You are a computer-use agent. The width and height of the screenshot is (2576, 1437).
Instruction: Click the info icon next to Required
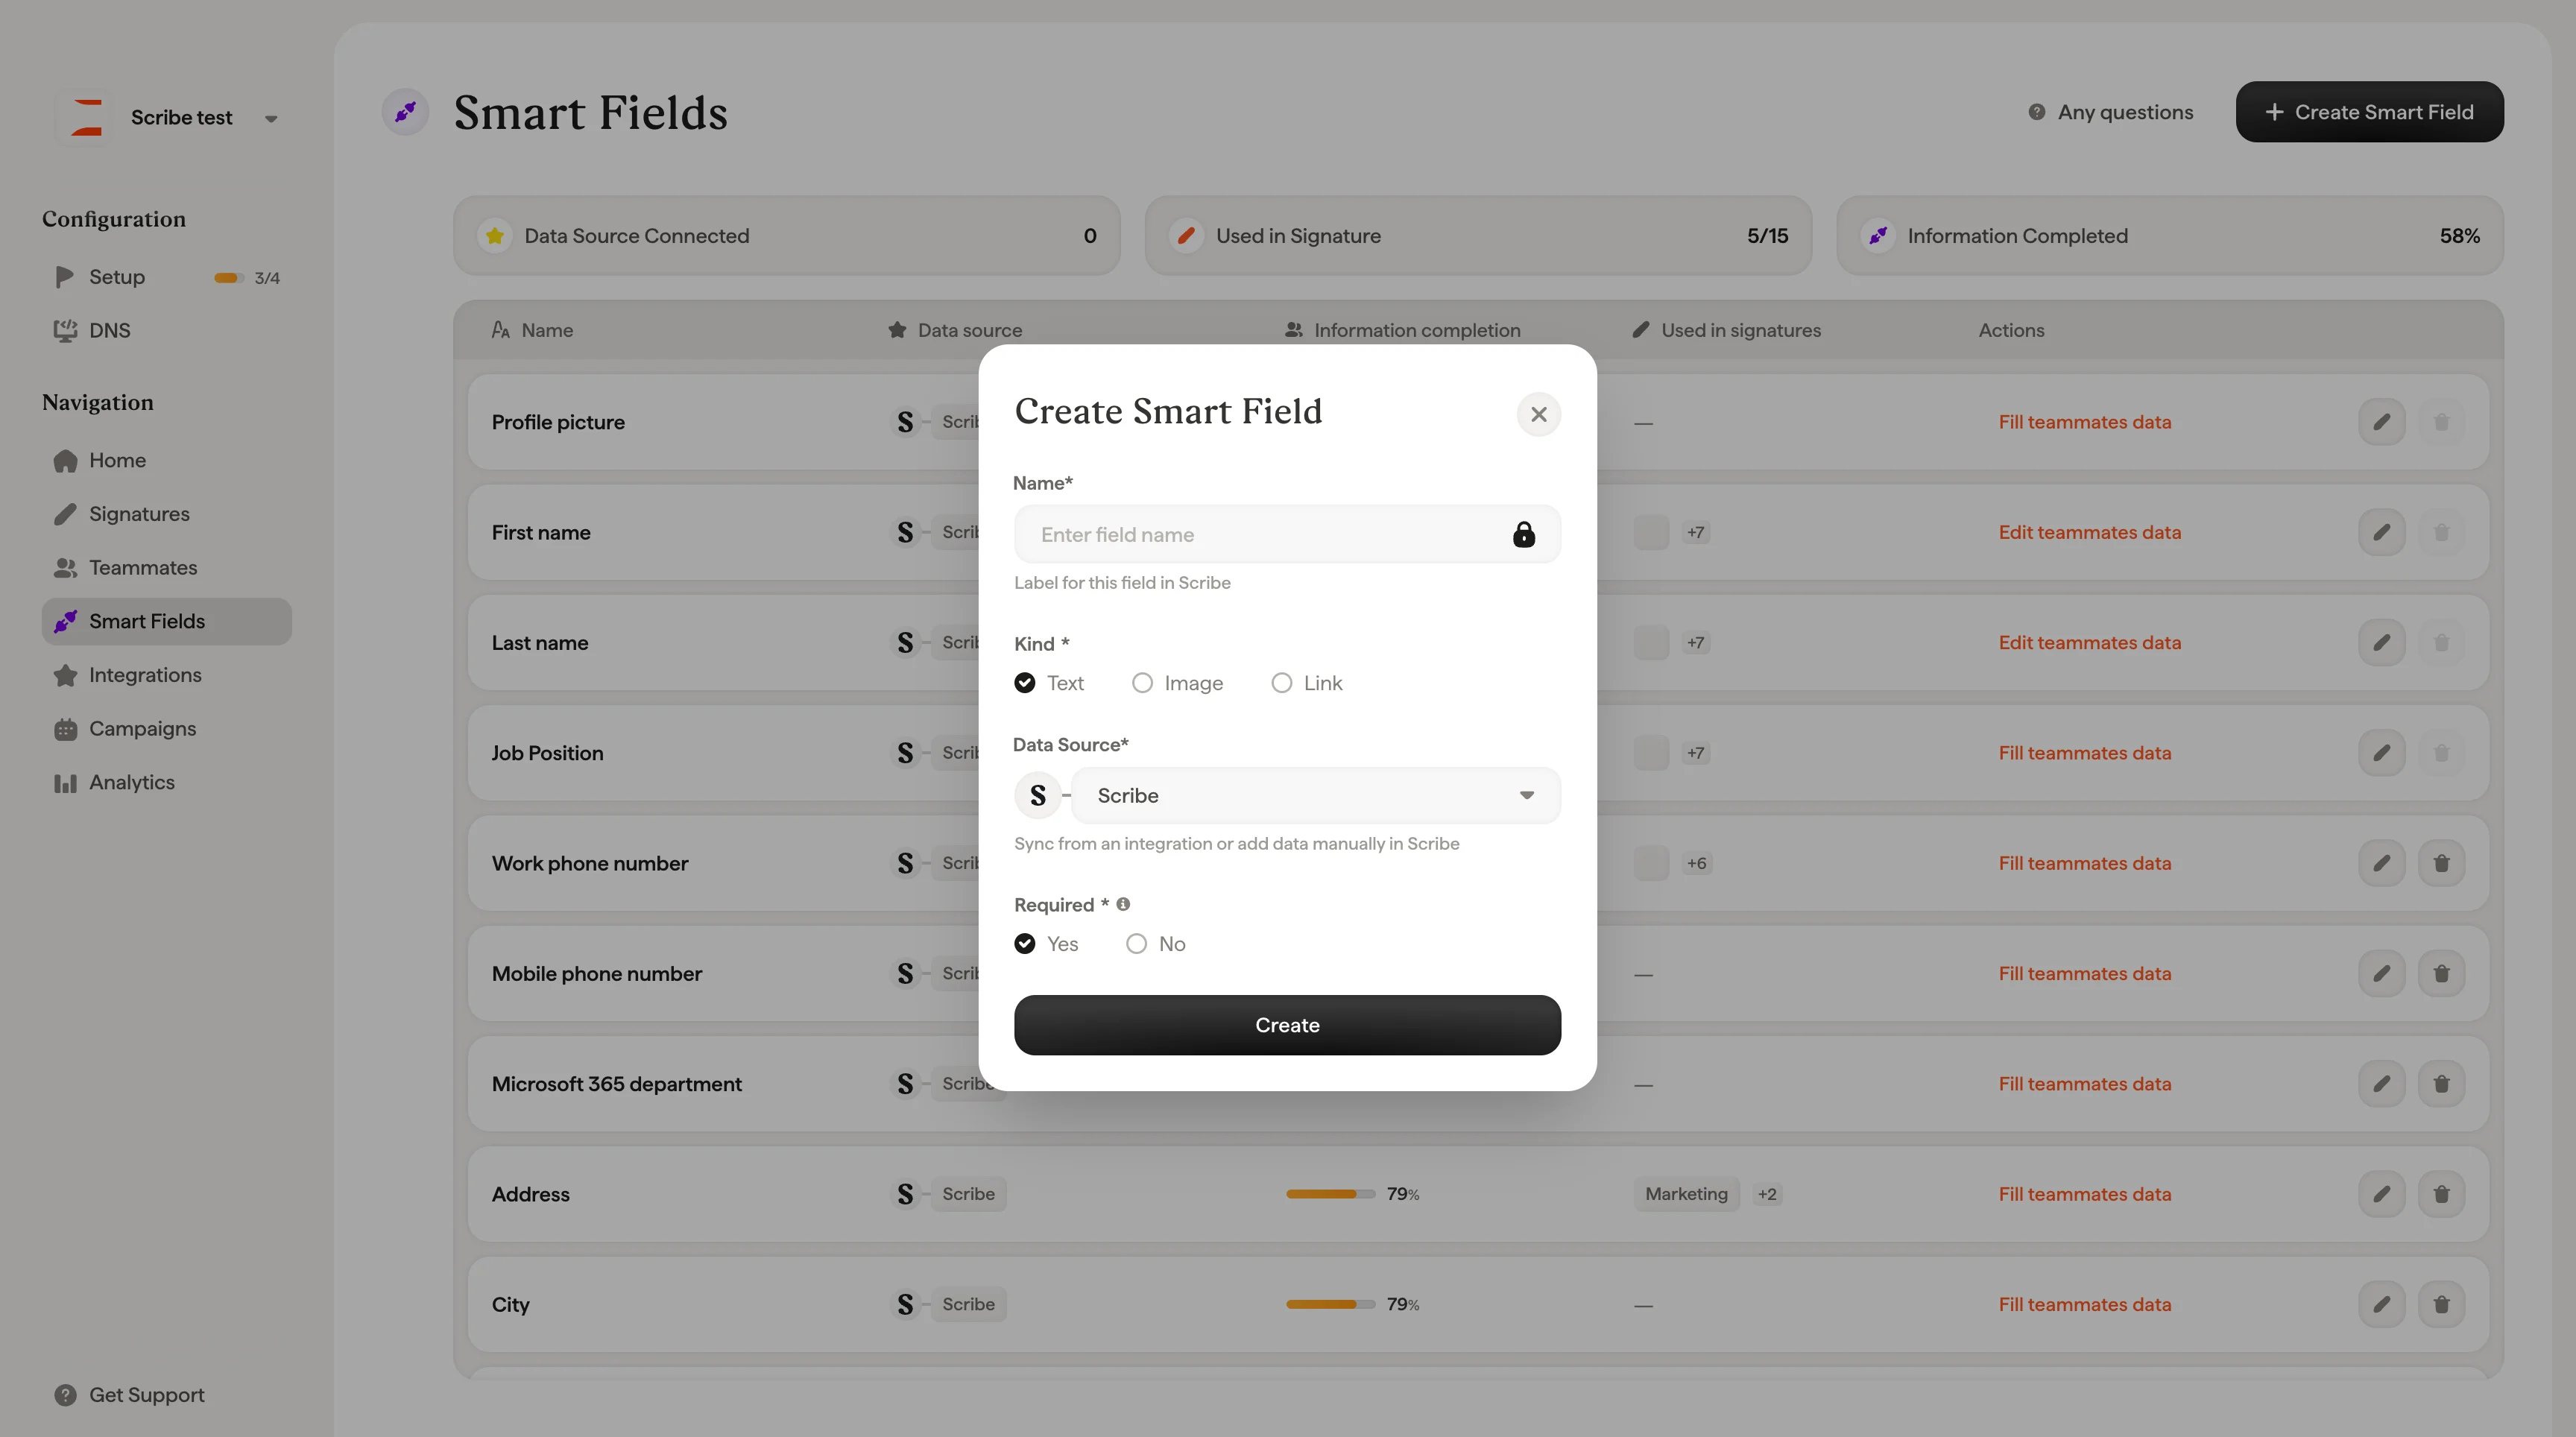(1123, 904)
